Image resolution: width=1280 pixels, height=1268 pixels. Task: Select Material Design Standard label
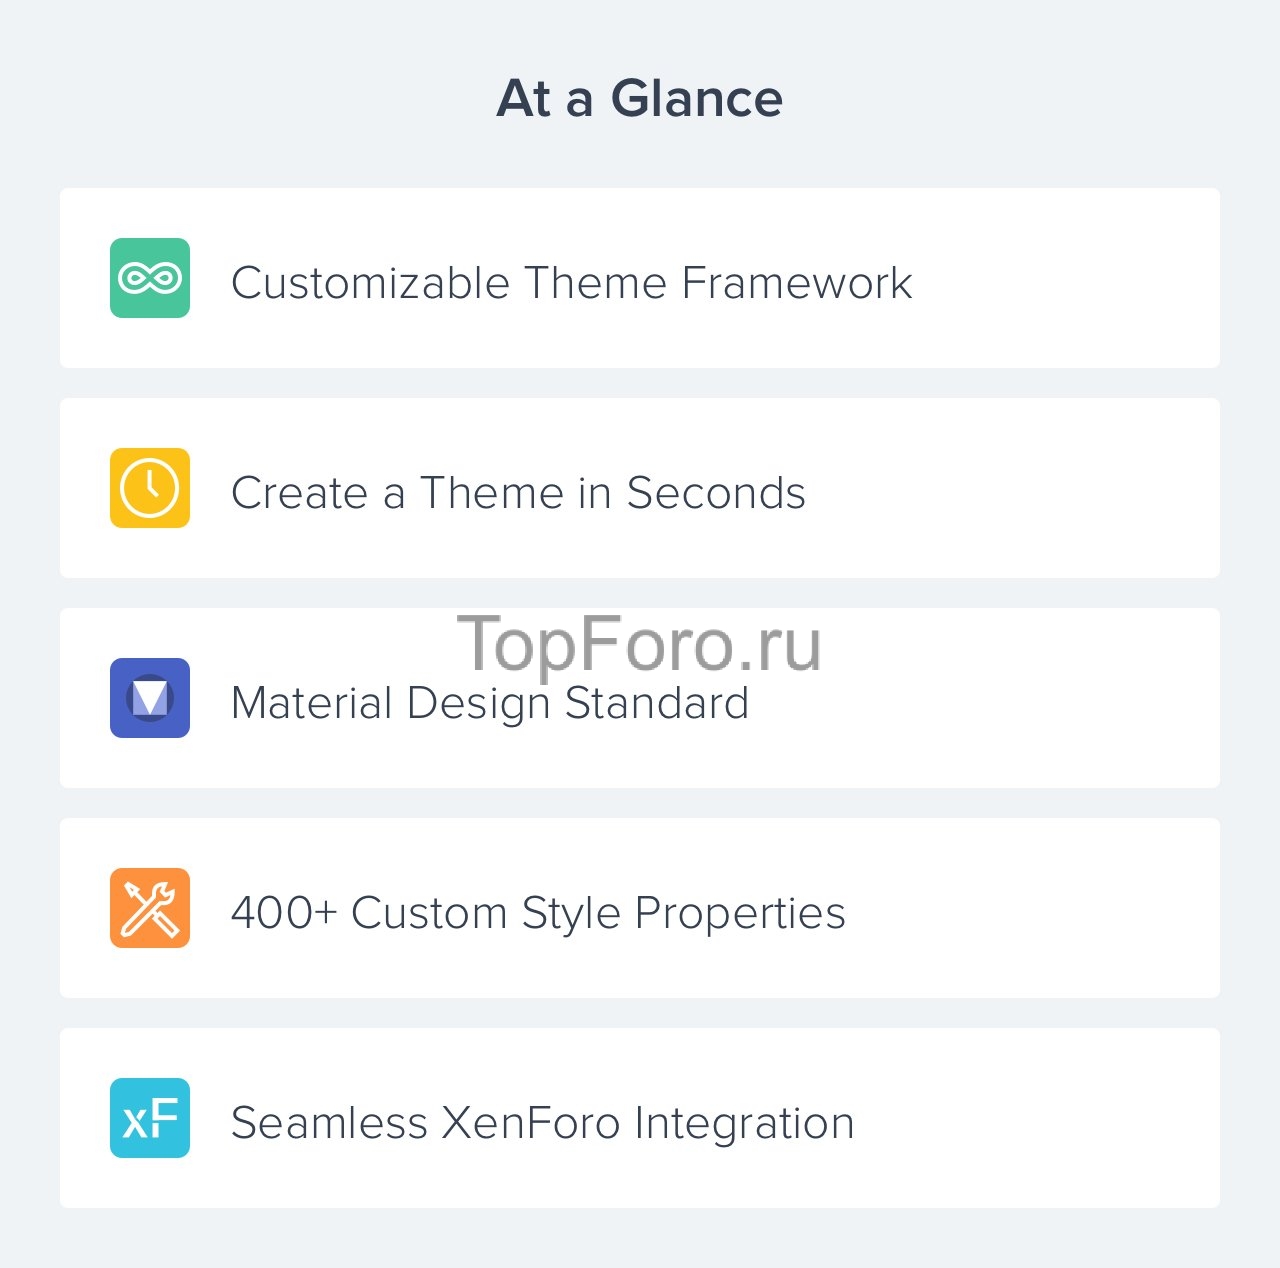coord(490,703)
